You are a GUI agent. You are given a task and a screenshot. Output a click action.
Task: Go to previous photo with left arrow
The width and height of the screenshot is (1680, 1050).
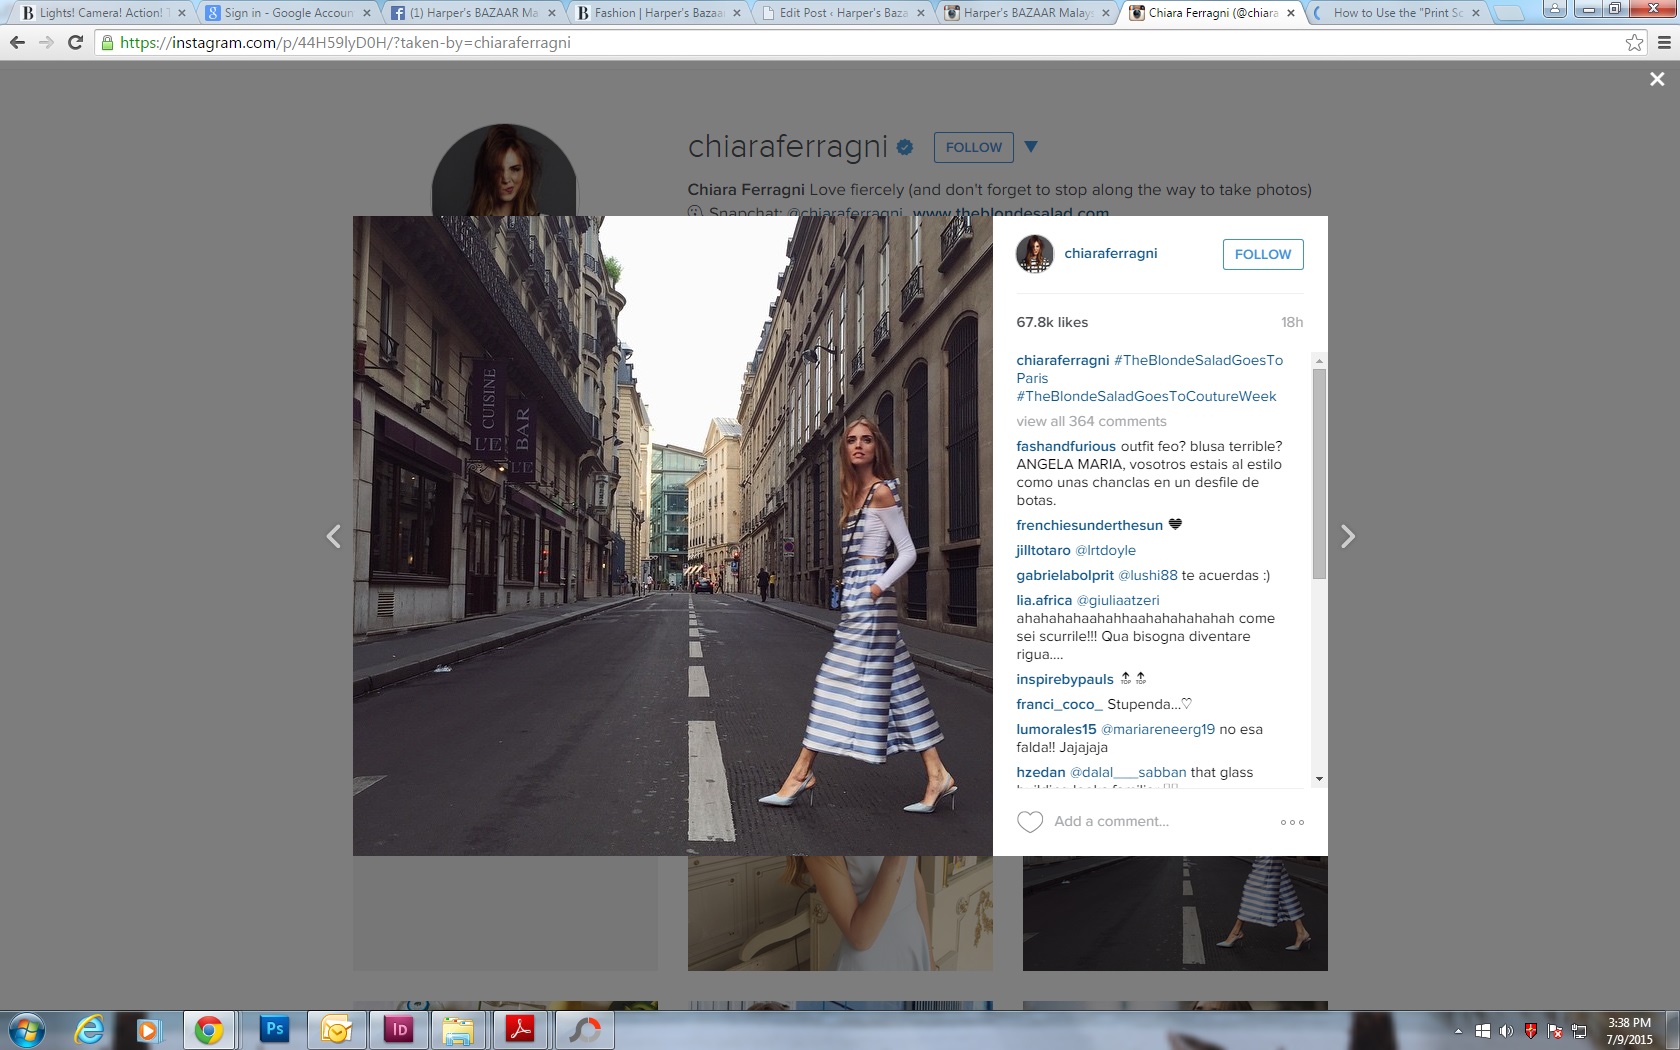[x=334, y=537]
